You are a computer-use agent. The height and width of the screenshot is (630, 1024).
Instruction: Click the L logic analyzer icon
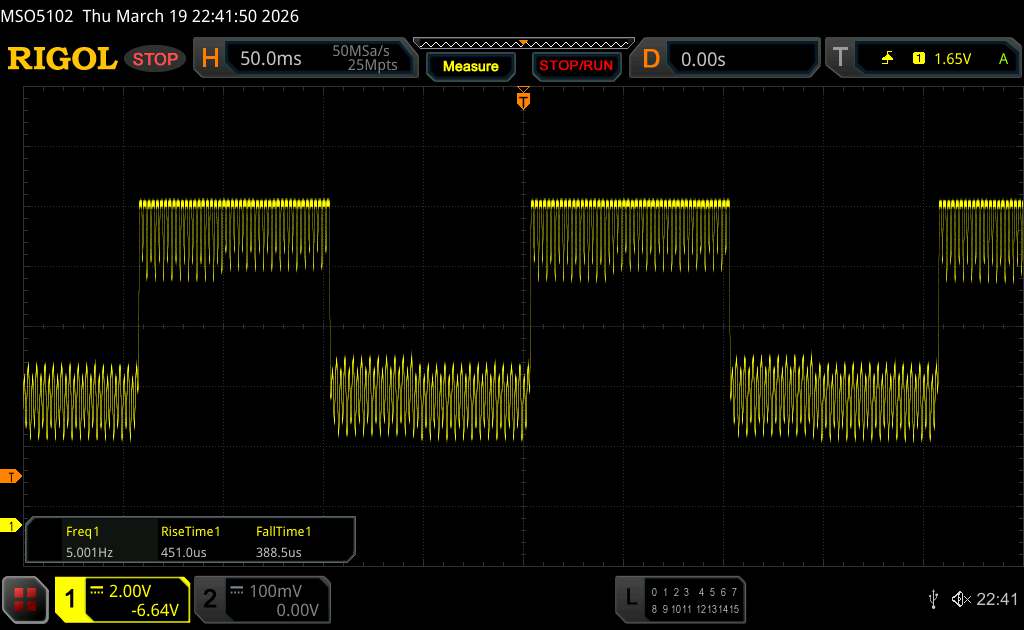click(x=630, y=598)
